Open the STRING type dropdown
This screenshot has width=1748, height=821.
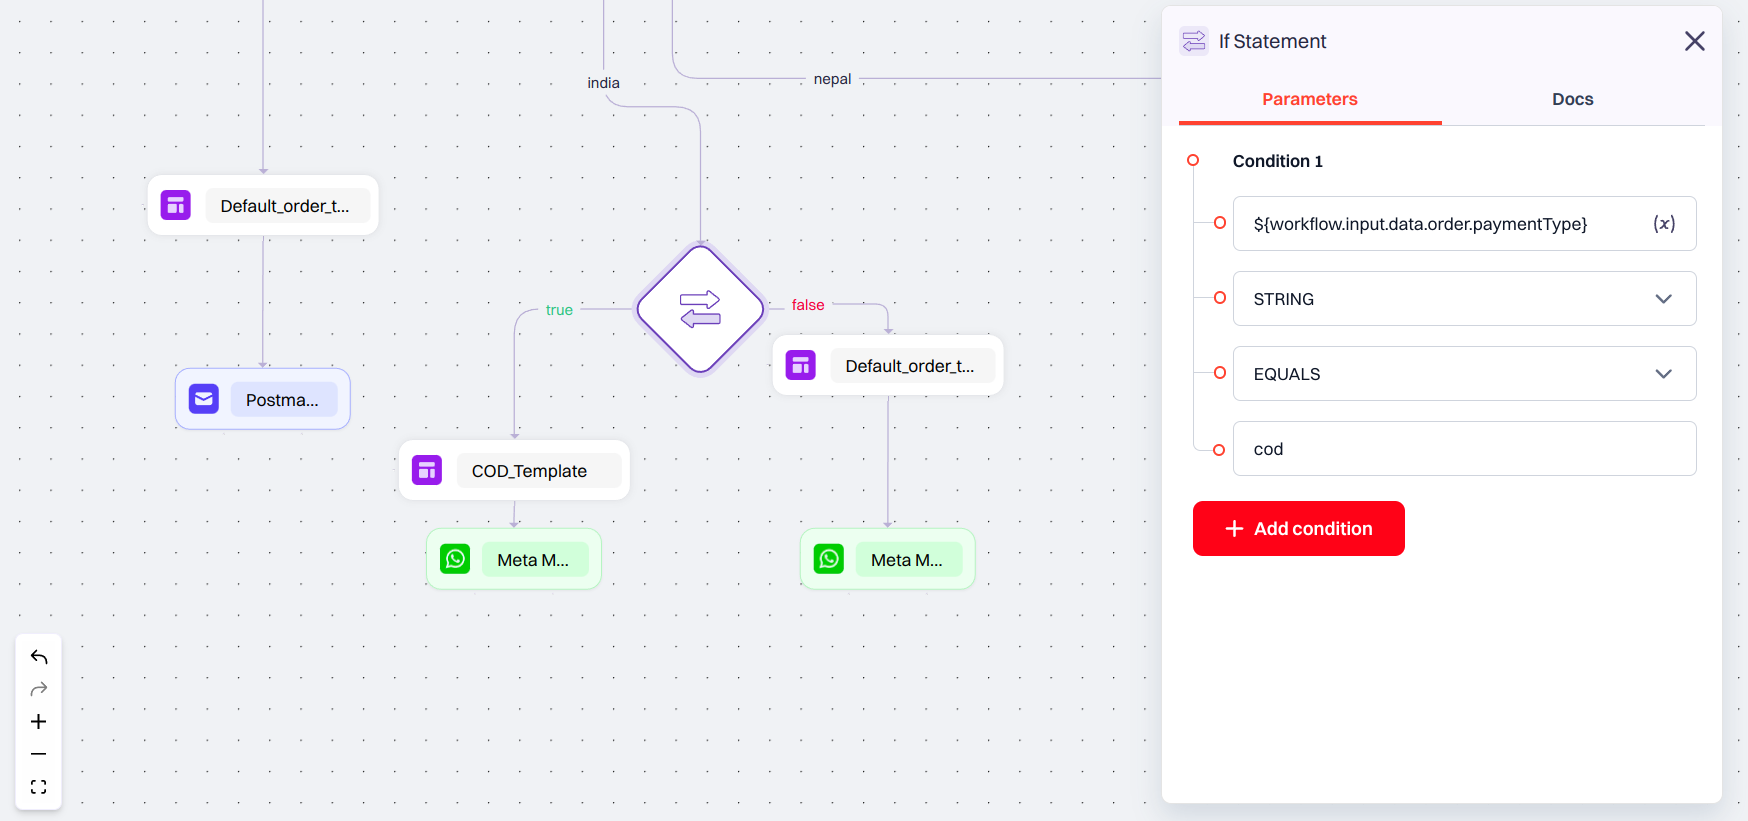pyautogui.click(x=1465, y=299)
